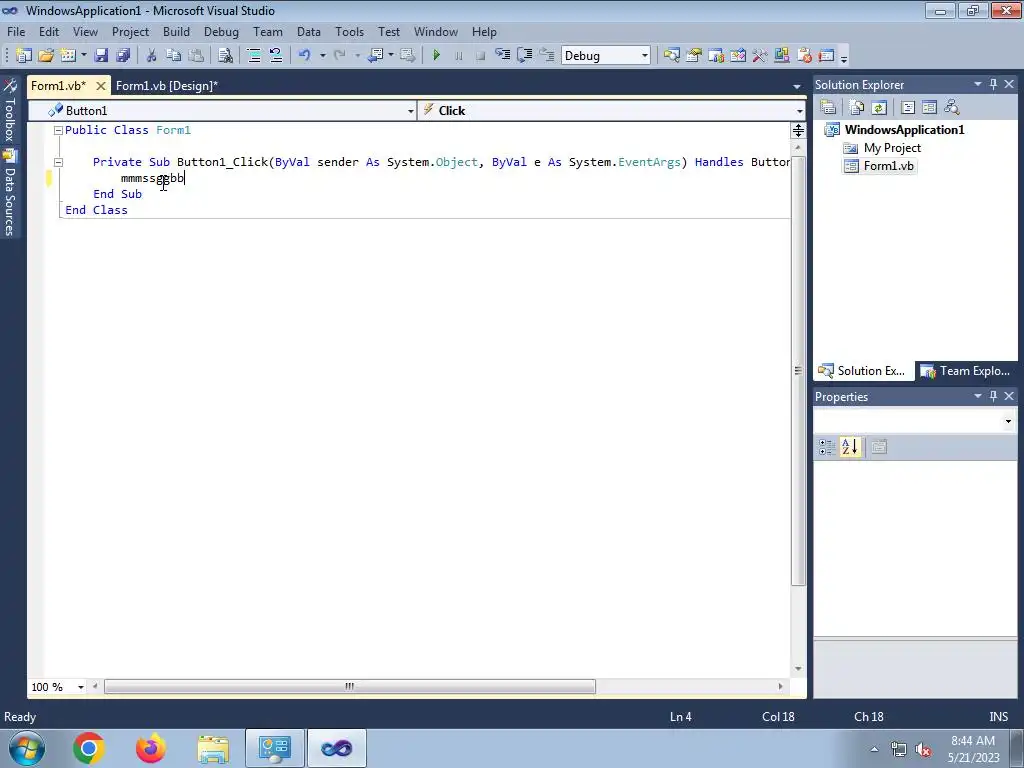Image resolution: width=1024 pixels, height=768 pixels.
Task: Click the split-window handle above editor scrollbar
Action: (x=798, y=131)
